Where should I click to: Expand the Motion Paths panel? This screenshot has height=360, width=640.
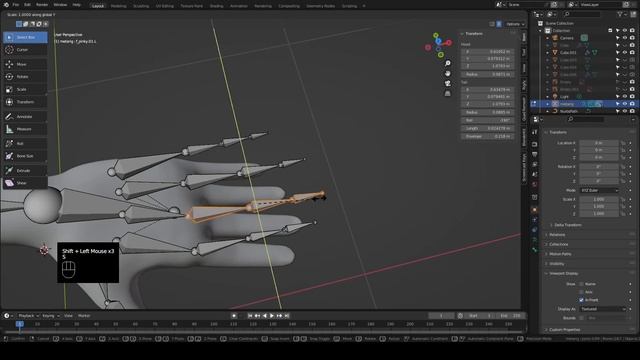(x=560, y=254)
